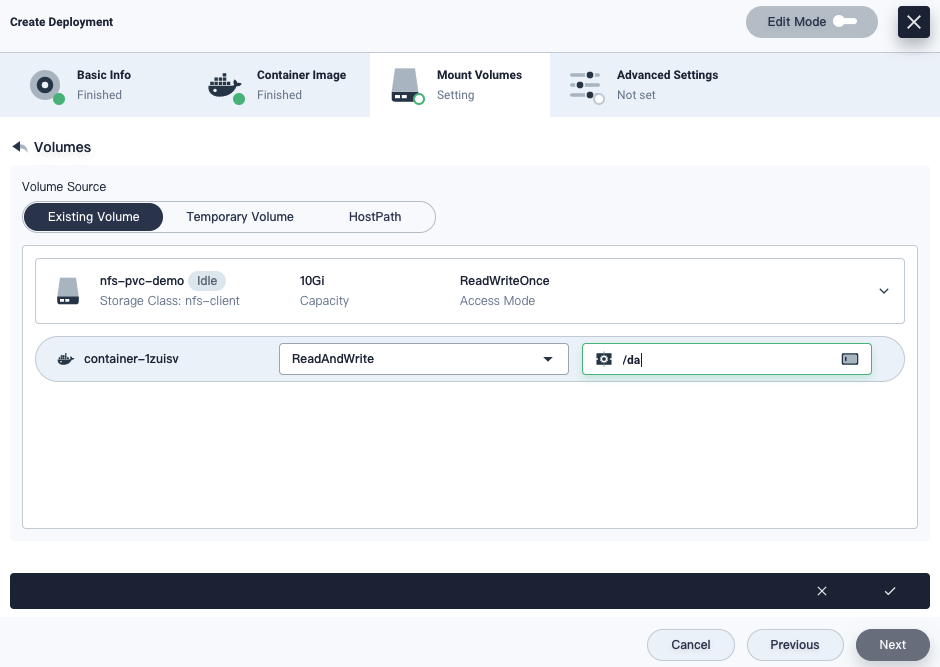Viewport: 940px width, 667px height.
Task: Confirm volume settings with checkmark icon
Action: (x=889, y=591)
